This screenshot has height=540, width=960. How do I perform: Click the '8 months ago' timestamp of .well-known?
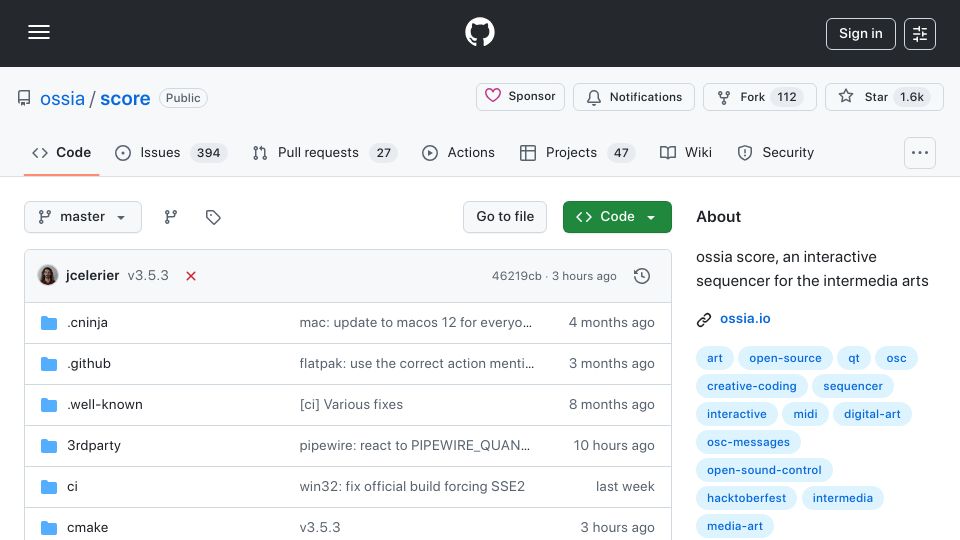click(x=611, y=405)
